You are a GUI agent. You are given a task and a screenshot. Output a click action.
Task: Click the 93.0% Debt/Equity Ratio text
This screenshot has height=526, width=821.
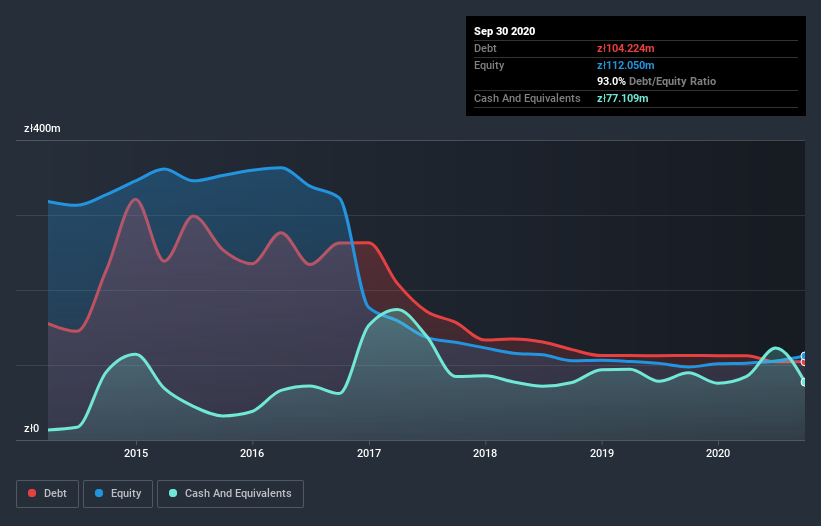tap(657, 81)
